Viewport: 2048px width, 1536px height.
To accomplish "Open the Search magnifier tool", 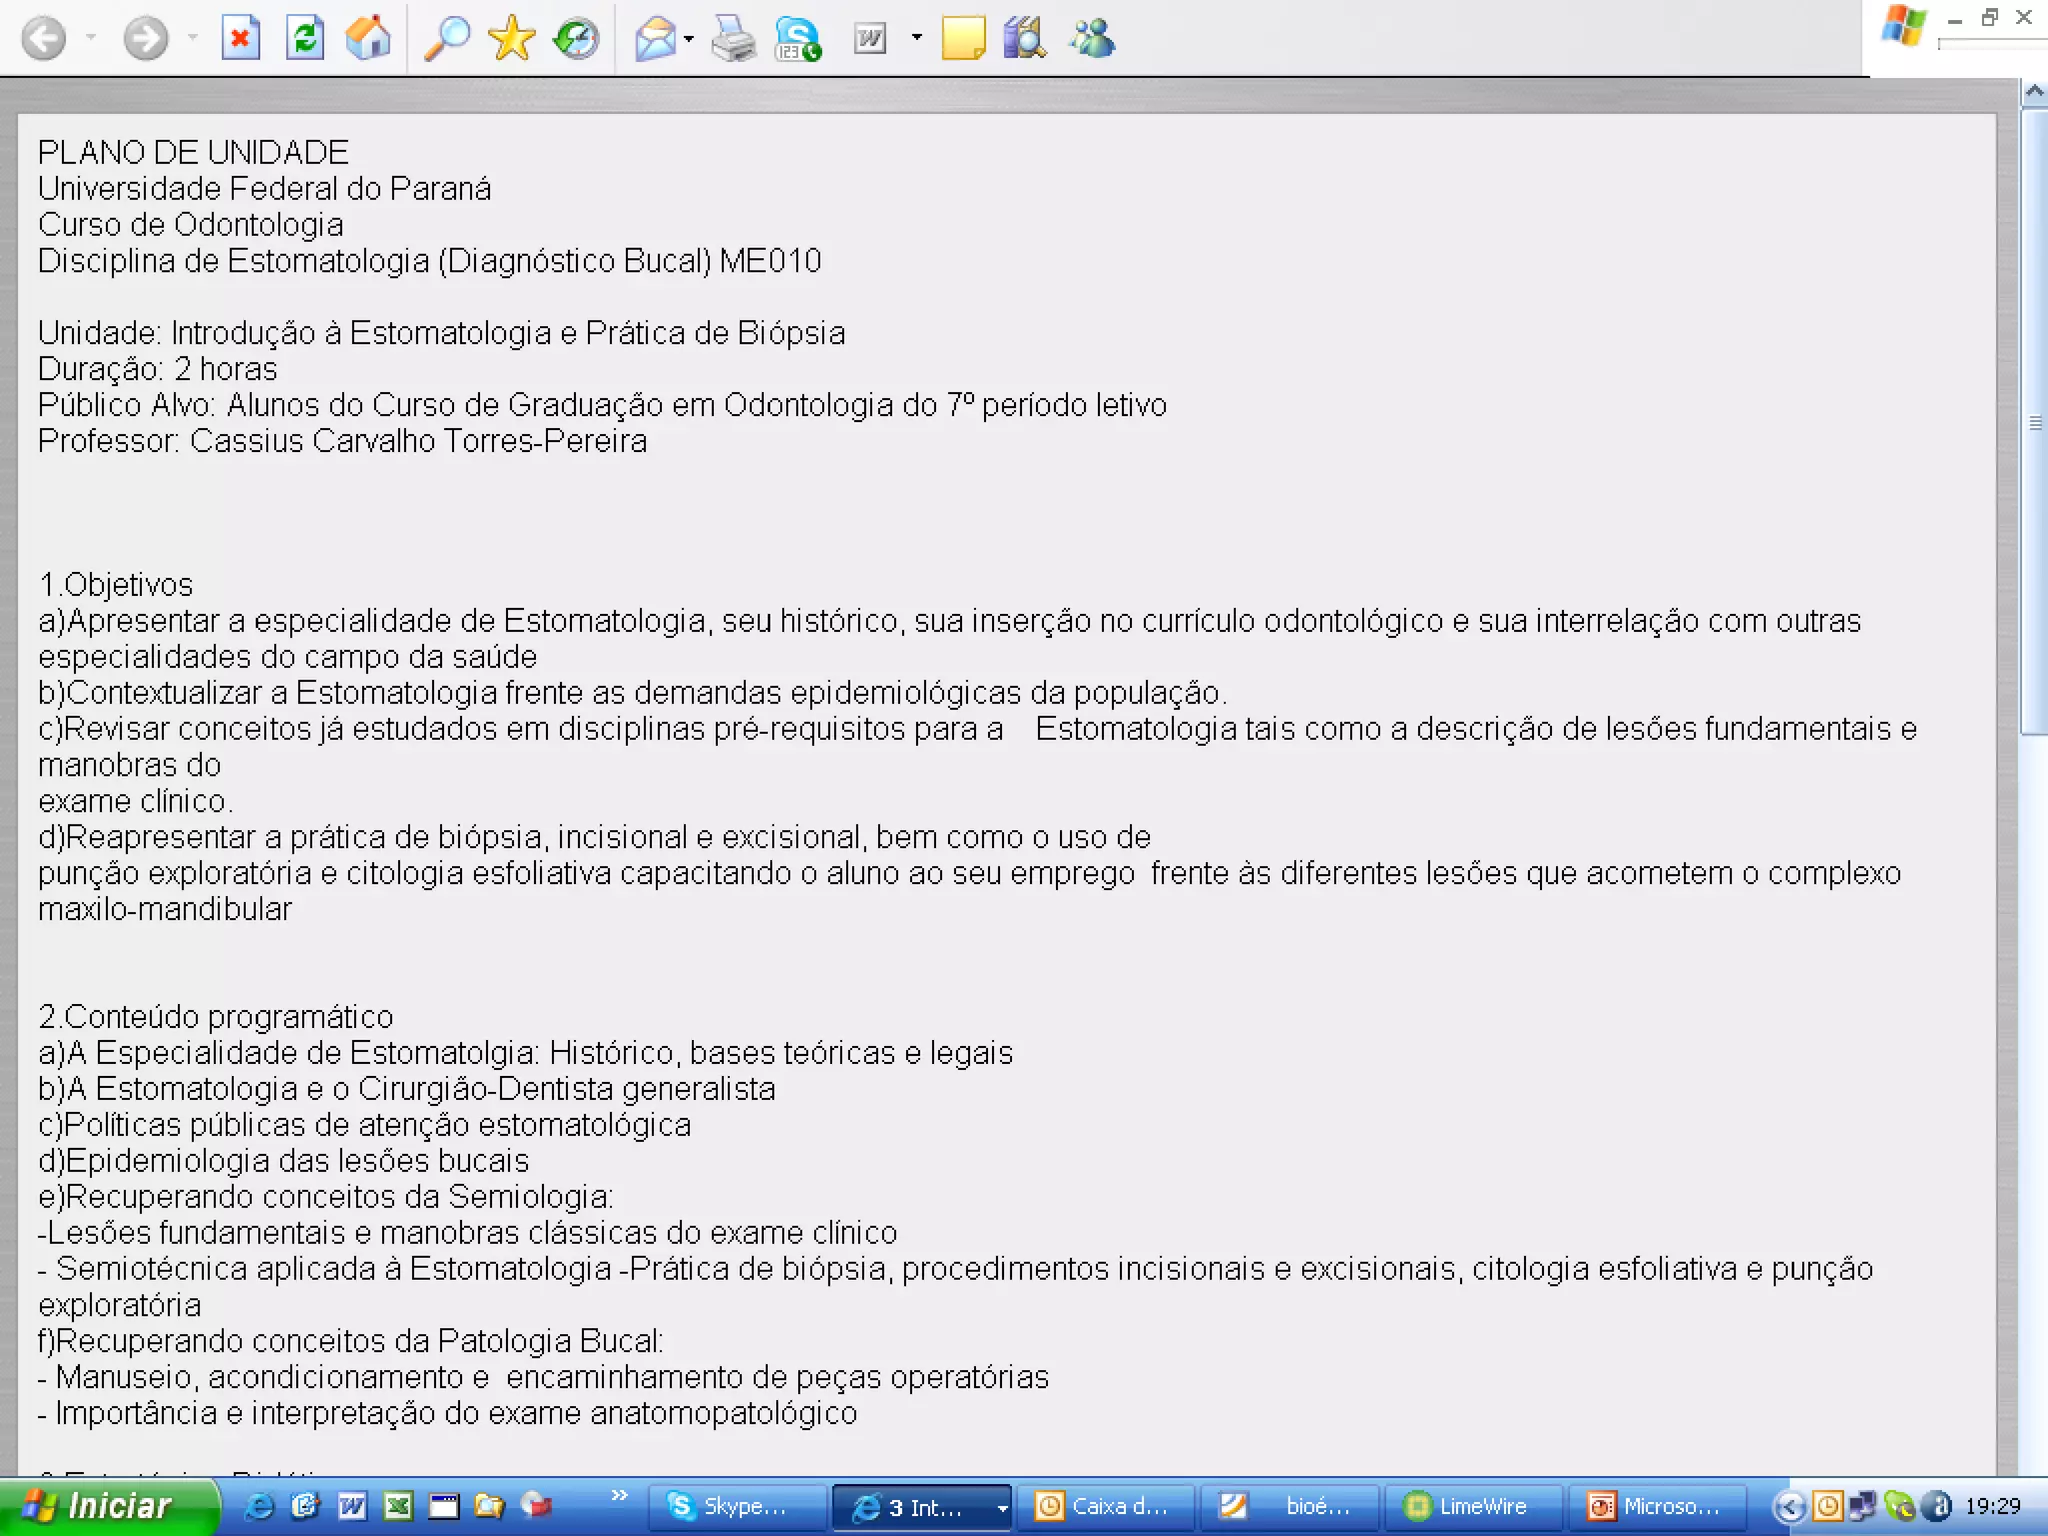I will point(446,39).
